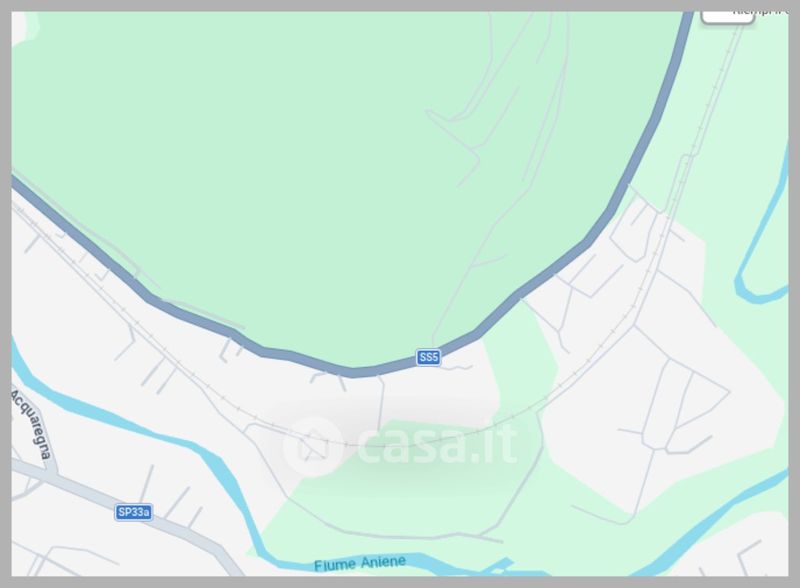The height and width of the screenshot is (588, 800).
Task: Click the SP33a road shield marker
Action: (x=134, y=512)
